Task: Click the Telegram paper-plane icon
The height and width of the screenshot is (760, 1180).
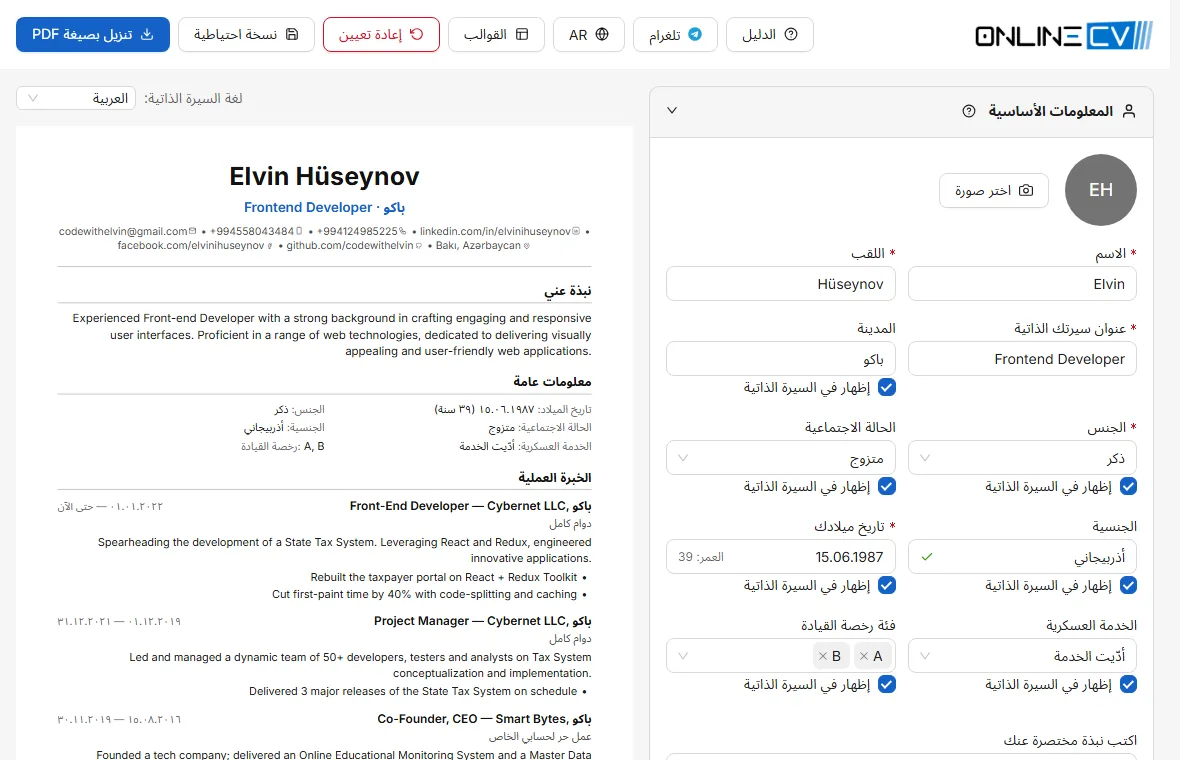Action: (x=695, y=35)
